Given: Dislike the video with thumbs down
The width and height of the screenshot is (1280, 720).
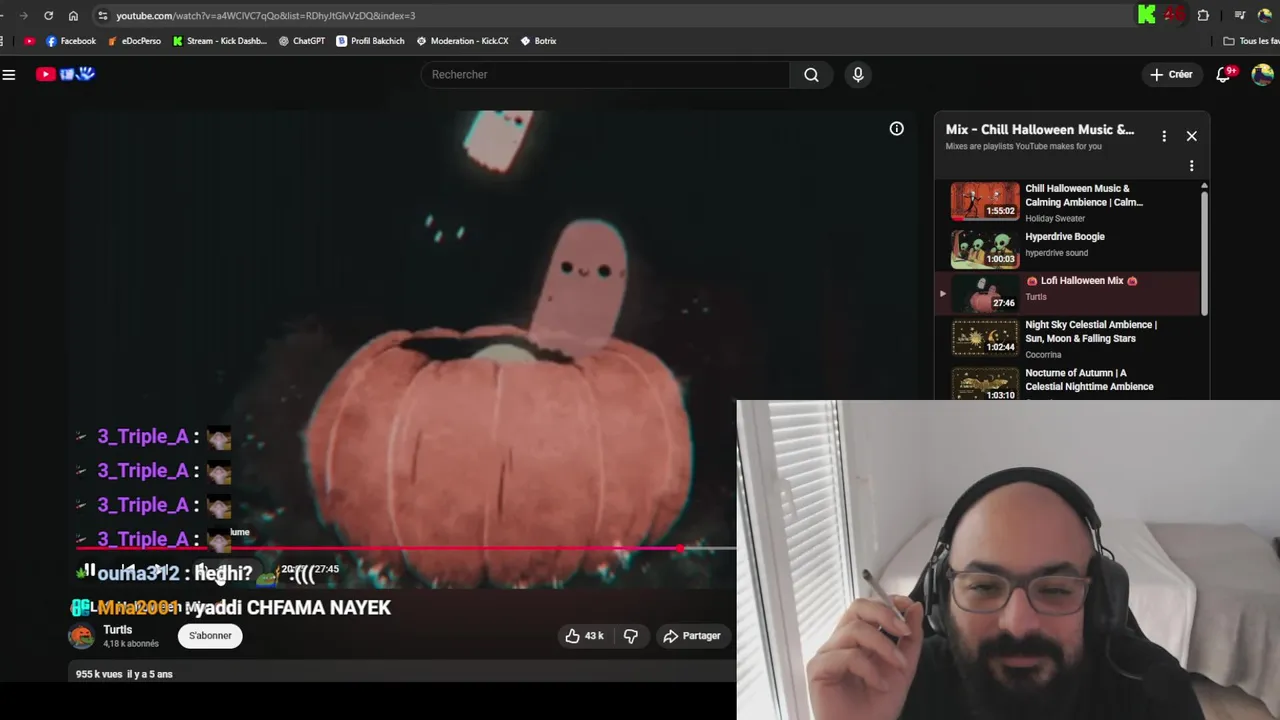Looking at the screenshot, I should (x=631, y=636).
